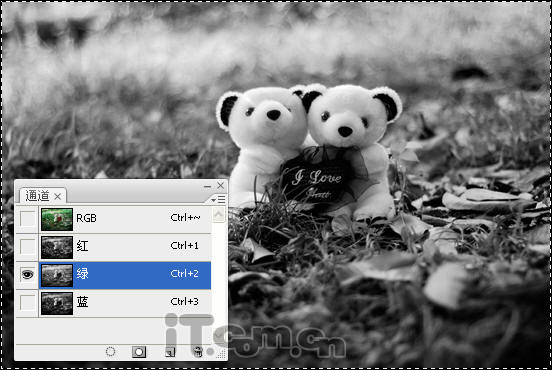Screen dimensions: 552x370
Task: Create new channel icon
Action: pyautogui.click(x=170, y=352)
